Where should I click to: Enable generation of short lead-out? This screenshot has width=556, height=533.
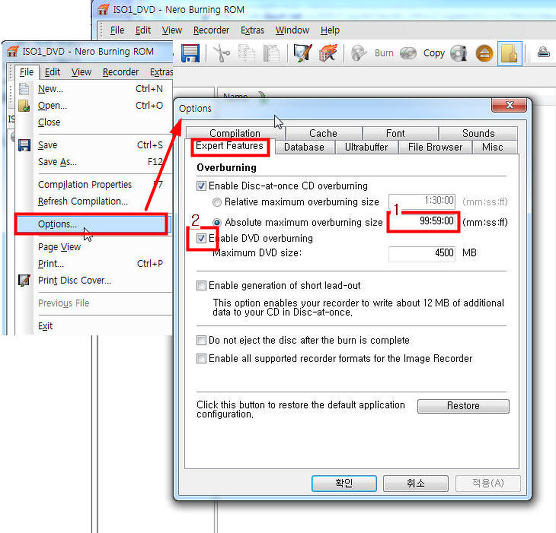(201, 285)
